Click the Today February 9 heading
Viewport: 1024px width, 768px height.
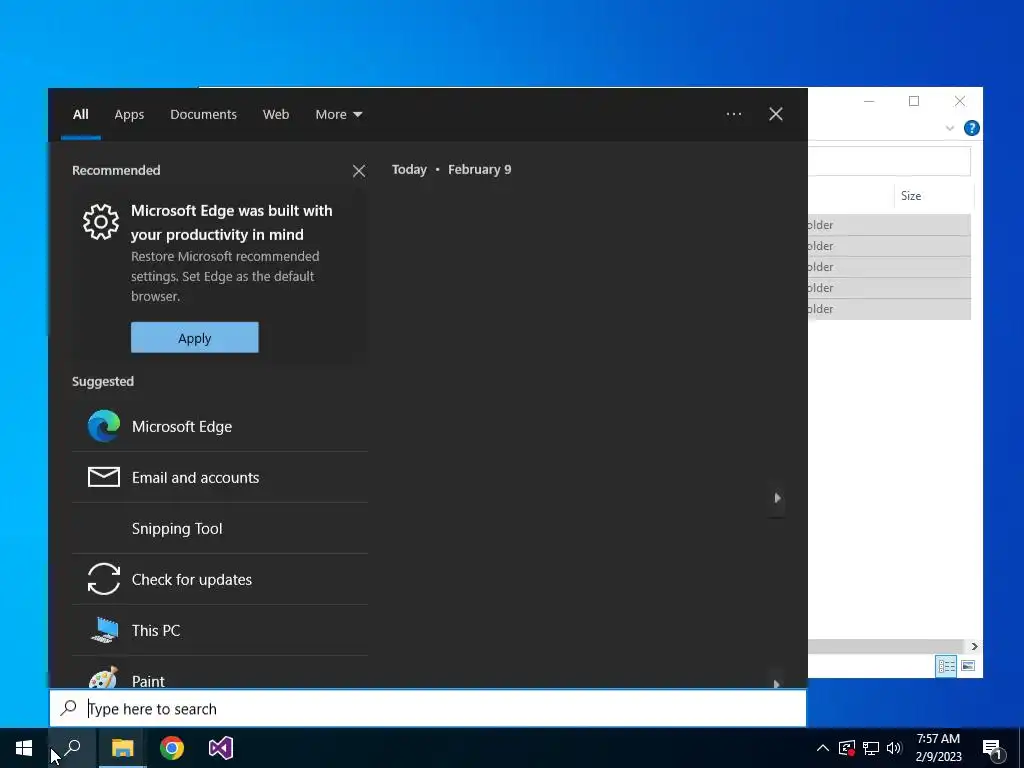pos(451,170)
